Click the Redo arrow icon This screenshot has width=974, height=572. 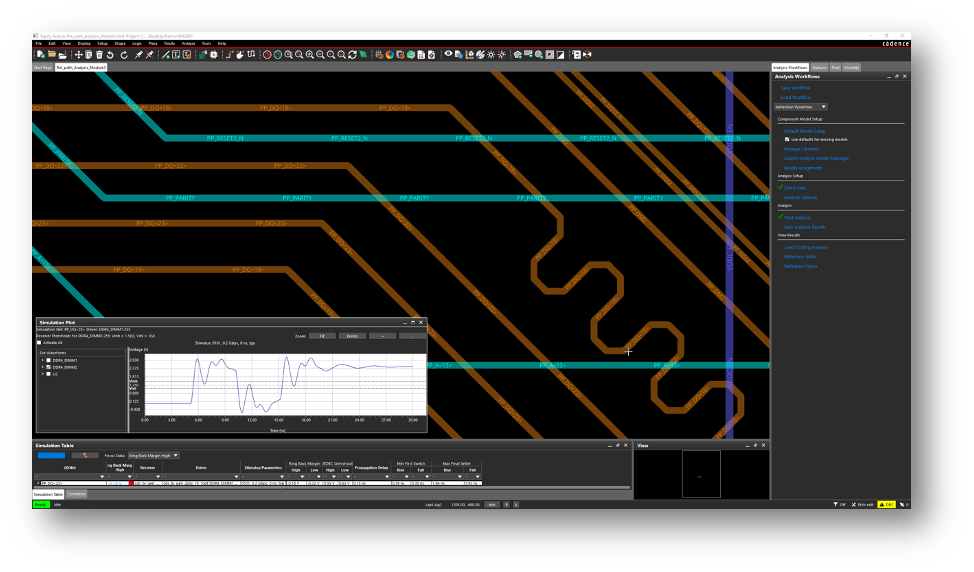point(123,54)
